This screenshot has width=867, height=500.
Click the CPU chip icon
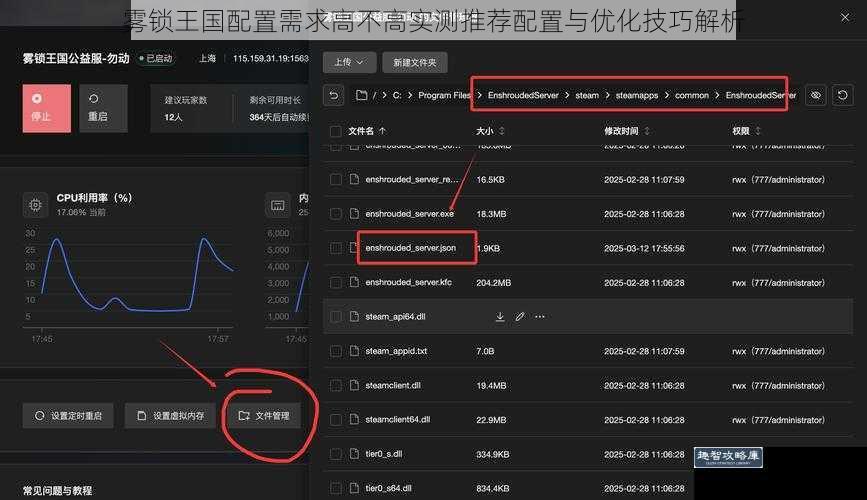pos(35,205)
